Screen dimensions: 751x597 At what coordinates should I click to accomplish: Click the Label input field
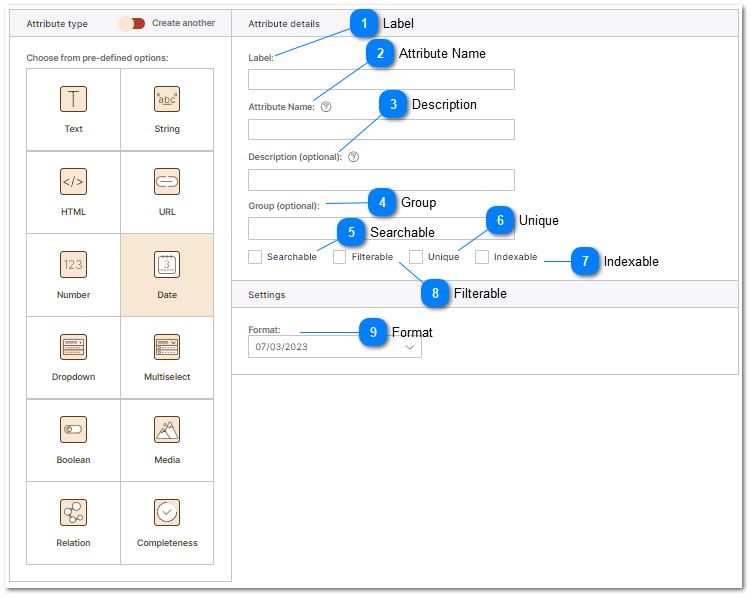click(x=381, y=80)
